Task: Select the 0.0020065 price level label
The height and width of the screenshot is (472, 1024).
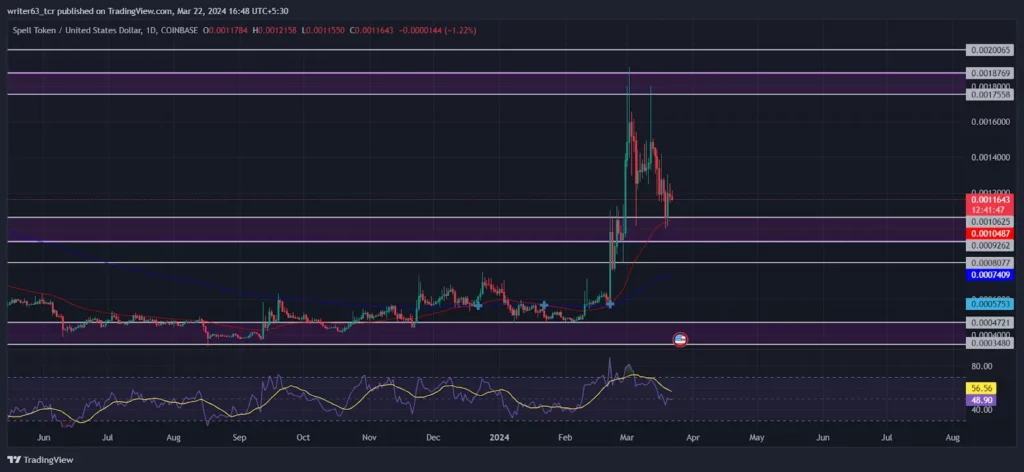Action: (x=990, y=50)
